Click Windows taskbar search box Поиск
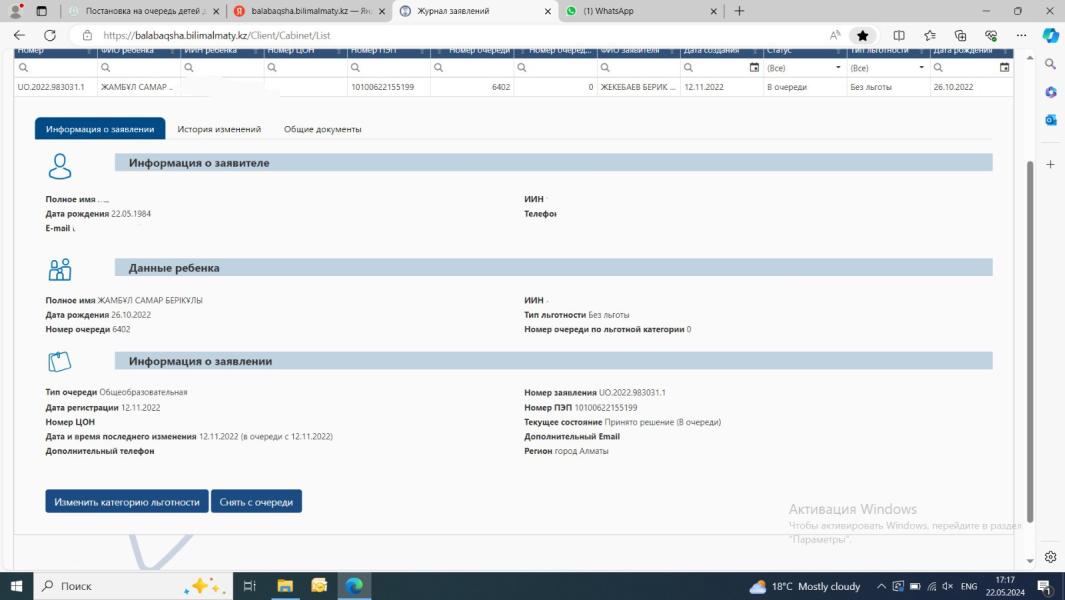 (x=132, y=586)
